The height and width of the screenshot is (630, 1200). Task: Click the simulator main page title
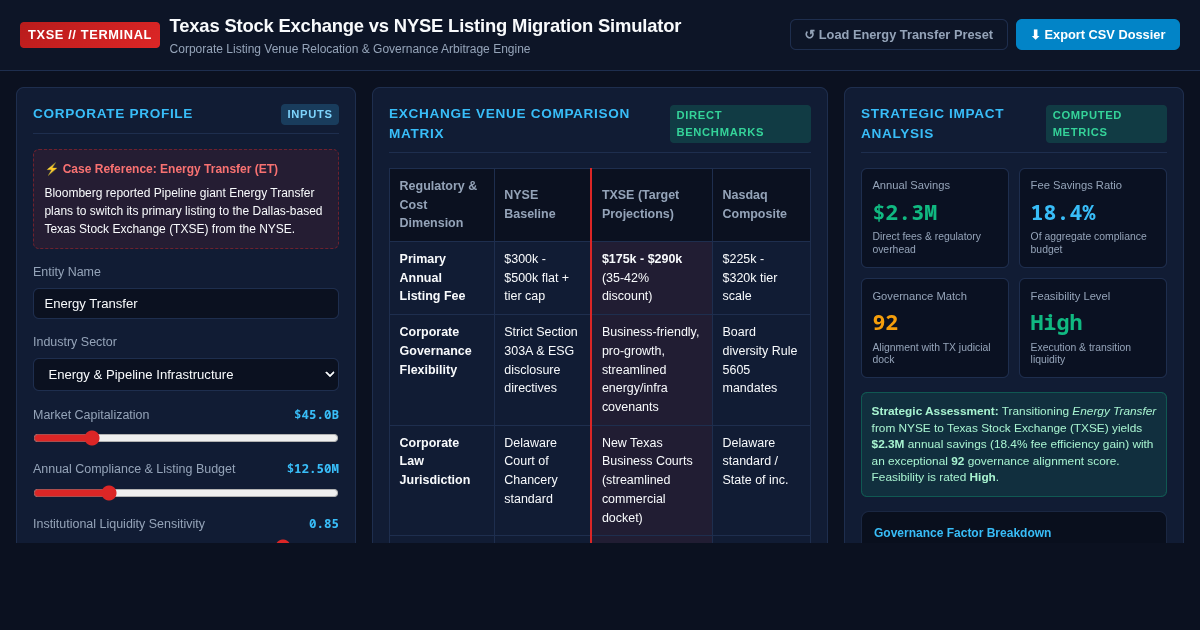point(425,26)
